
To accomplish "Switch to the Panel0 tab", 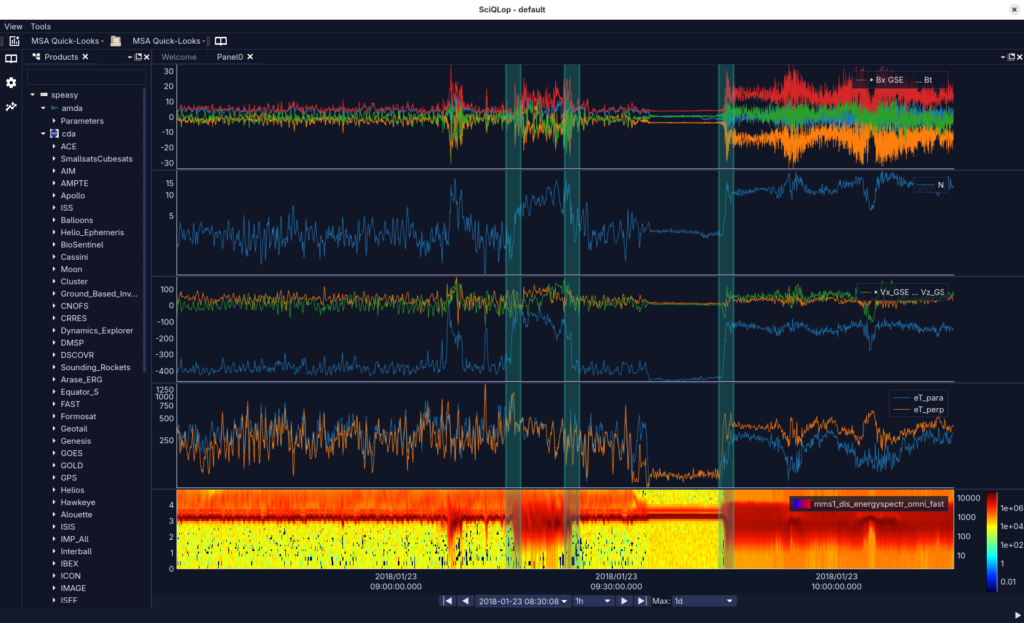I will pos(230,57).
